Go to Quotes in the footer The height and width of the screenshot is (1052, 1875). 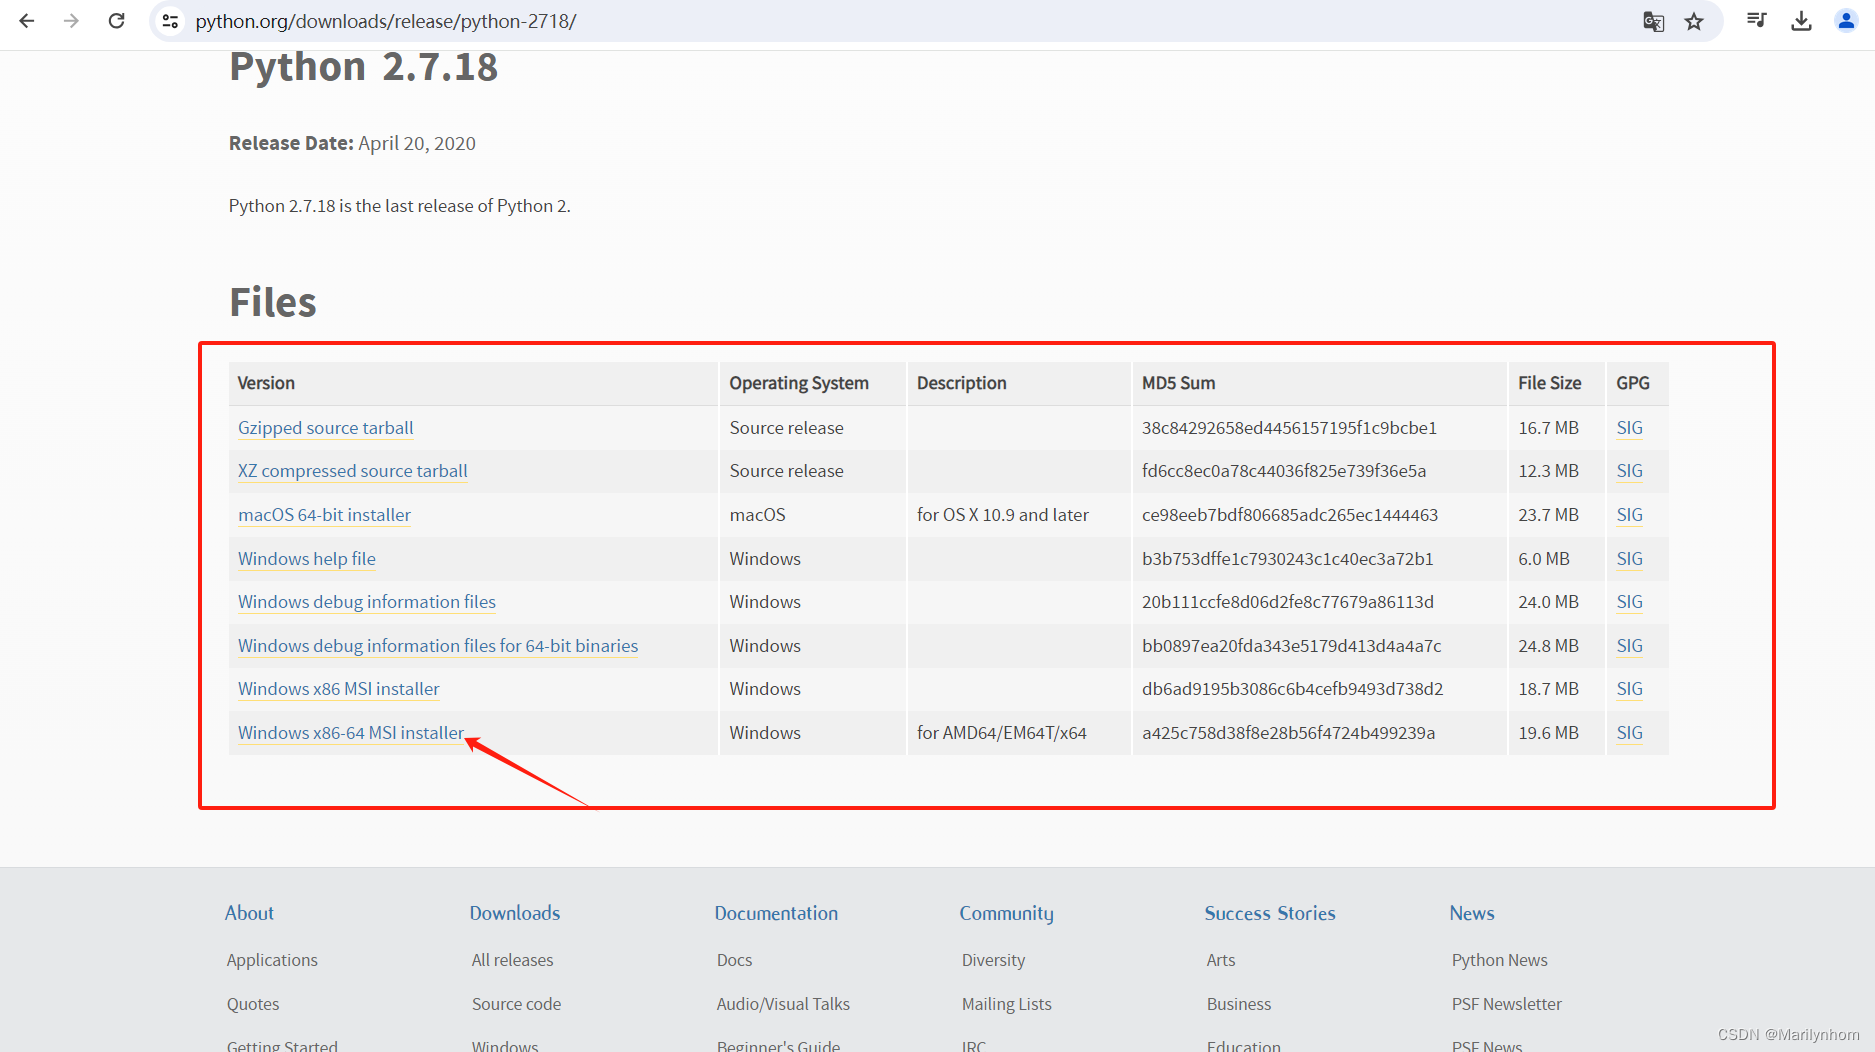tap(253, 1004)
